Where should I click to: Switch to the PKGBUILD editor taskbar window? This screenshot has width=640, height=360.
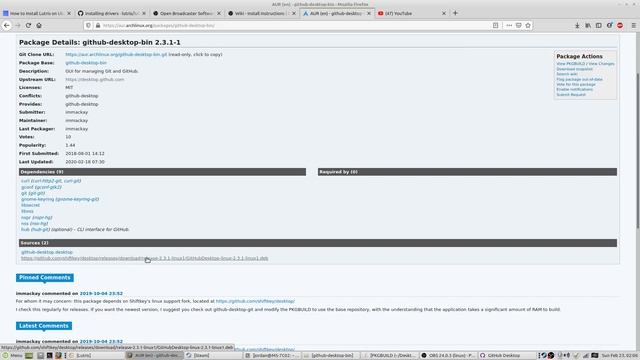pyautogui.click(x=390, y=356)
